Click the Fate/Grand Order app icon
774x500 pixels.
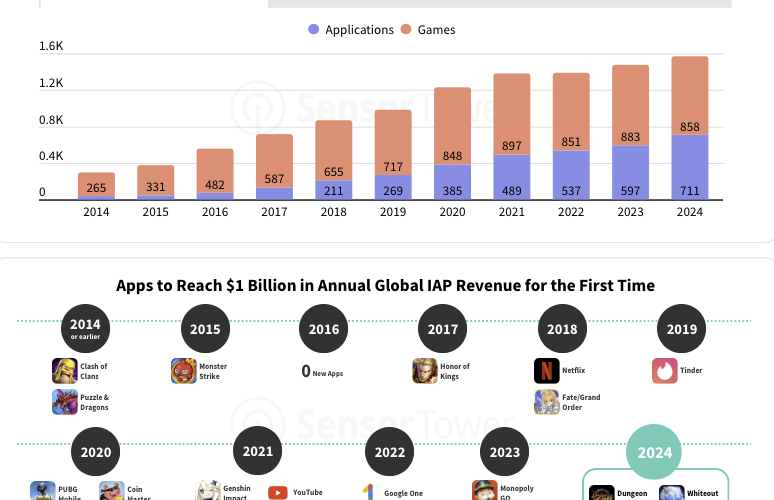547,402
